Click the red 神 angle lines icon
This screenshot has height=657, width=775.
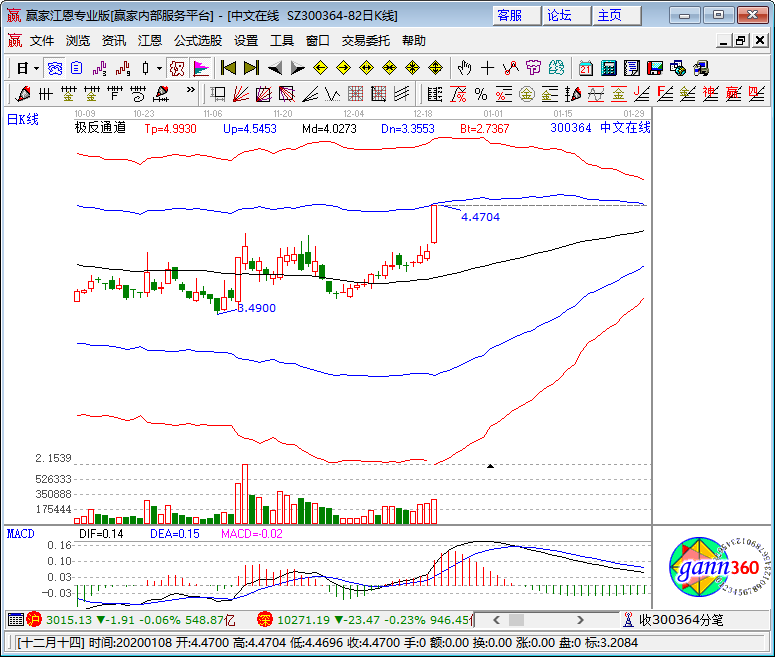tap(711, 94)
